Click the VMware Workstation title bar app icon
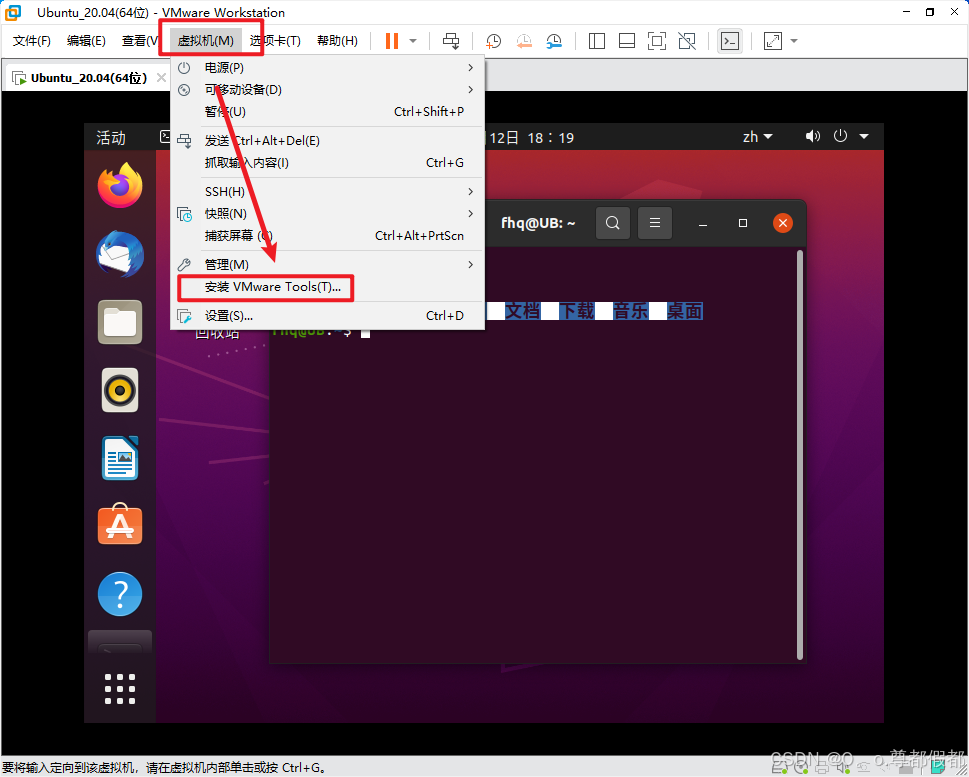Viewport: 969px width, 777px height. [13, 12]
